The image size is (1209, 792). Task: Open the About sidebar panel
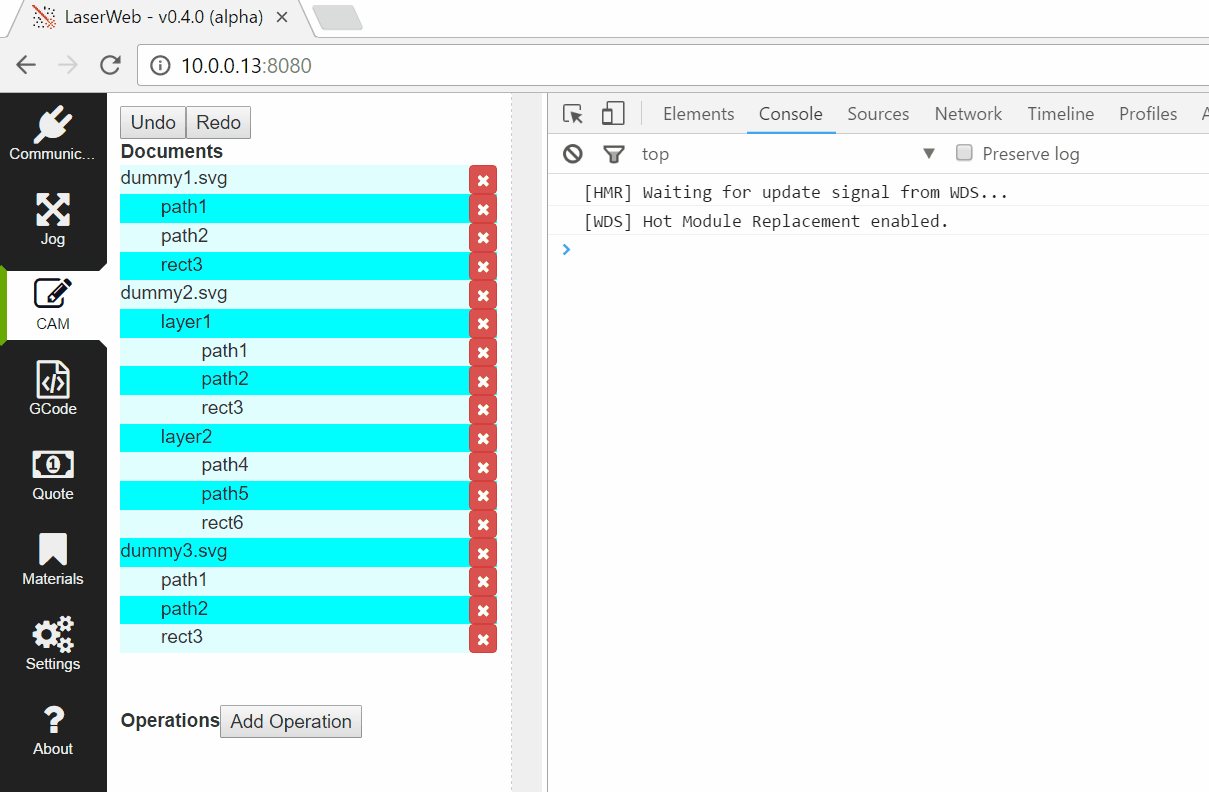(x=53, y=730)
